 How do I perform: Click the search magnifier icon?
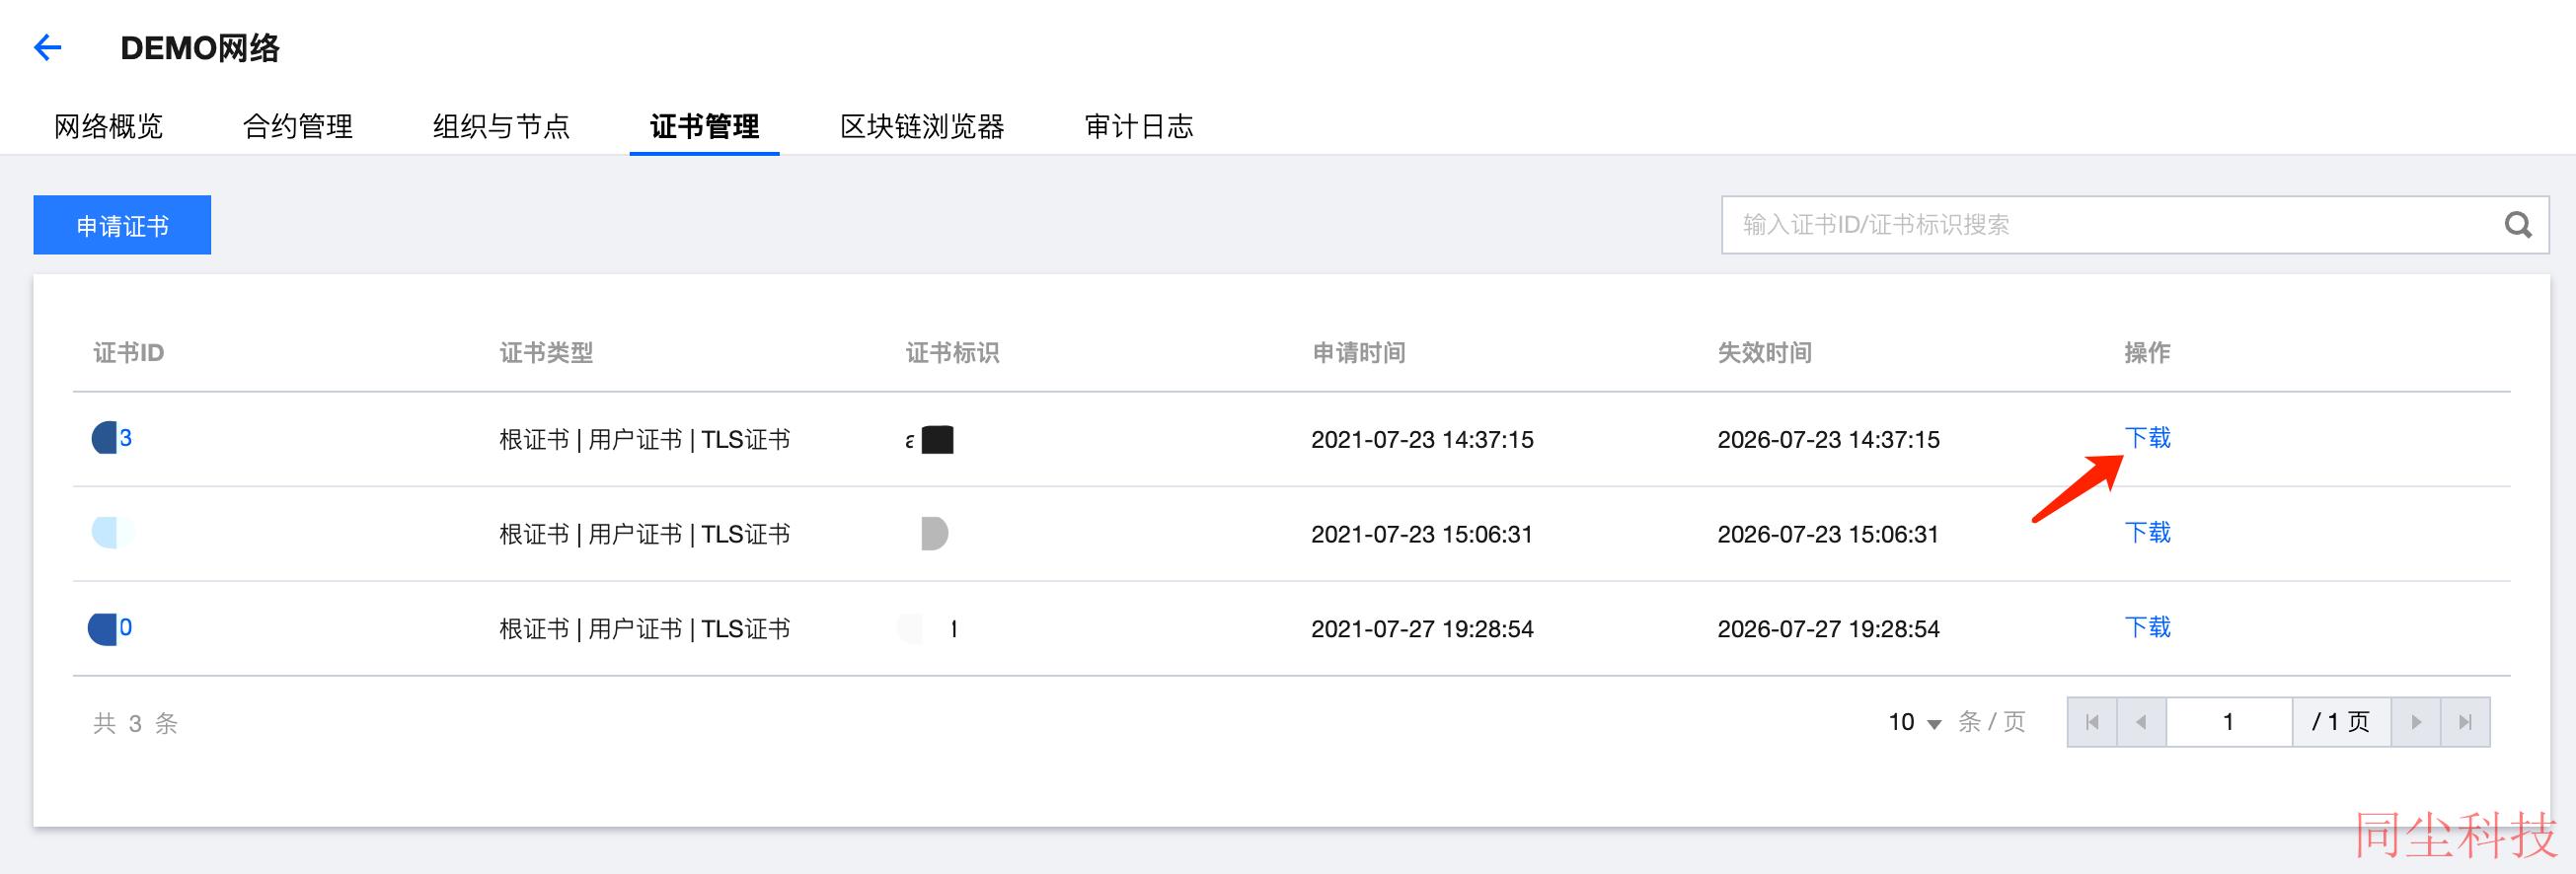2517,225
